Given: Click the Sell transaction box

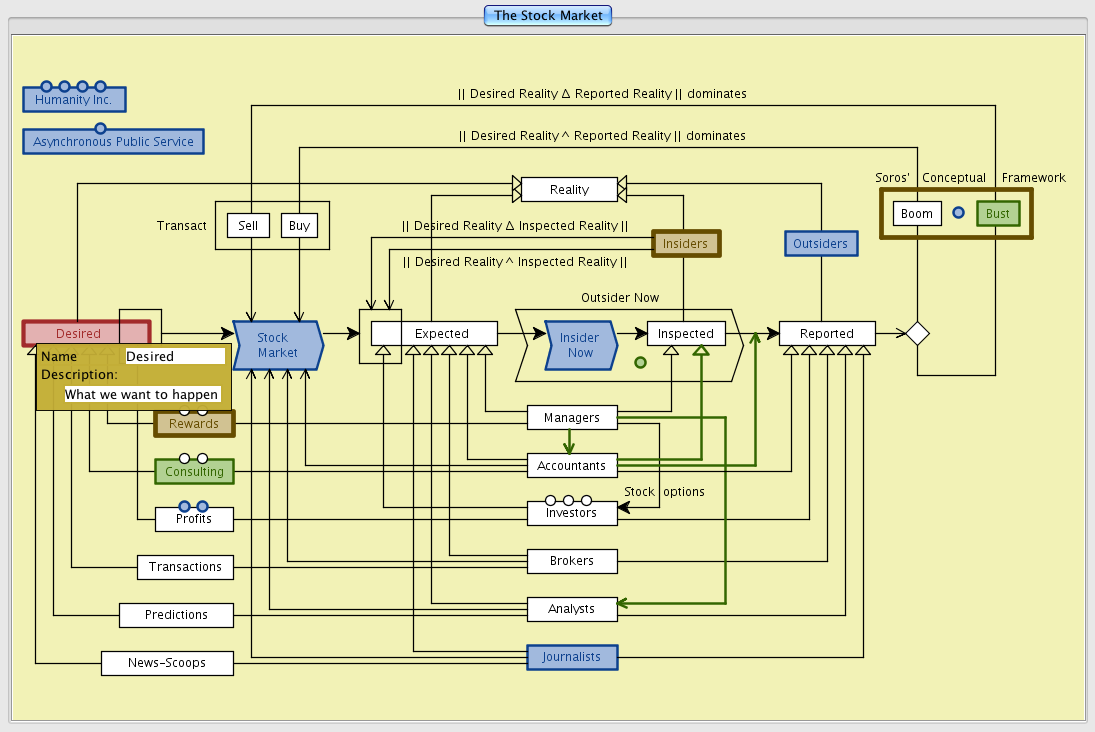Looking at the screenshot, I should pos(248,226).
